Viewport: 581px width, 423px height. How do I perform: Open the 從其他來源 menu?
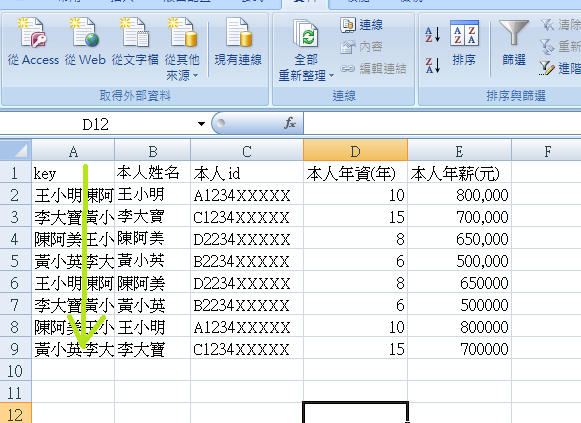coord(182,49)
